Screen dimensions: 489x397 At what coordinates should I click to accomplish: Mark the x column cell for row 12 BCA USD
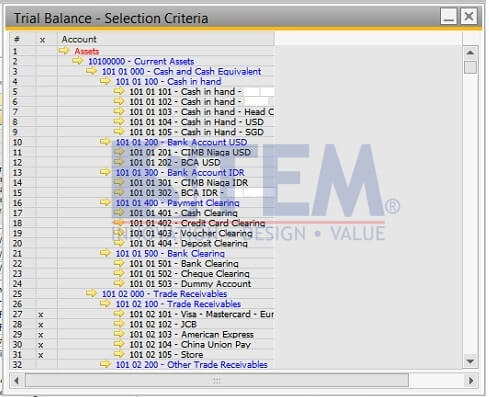(x=46, y=162)
